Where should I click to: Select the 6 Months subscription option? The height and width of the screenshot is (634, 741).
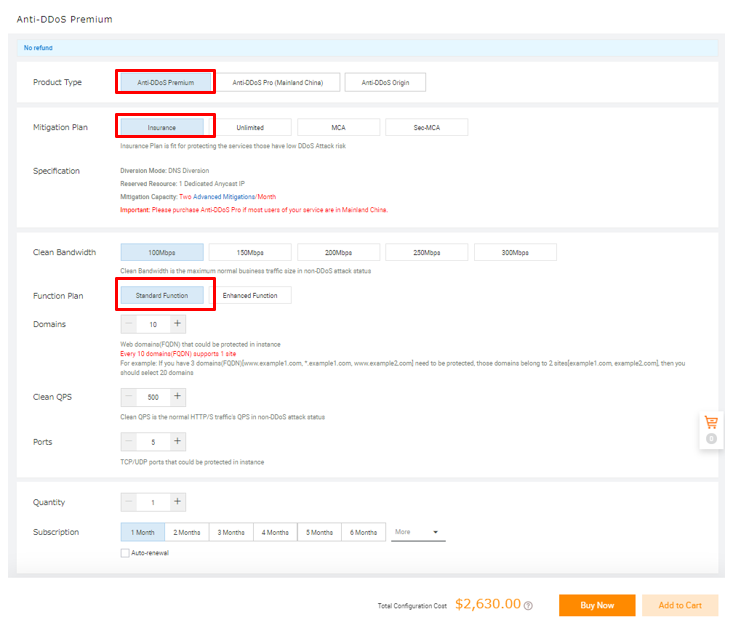[x=364, y=532]
